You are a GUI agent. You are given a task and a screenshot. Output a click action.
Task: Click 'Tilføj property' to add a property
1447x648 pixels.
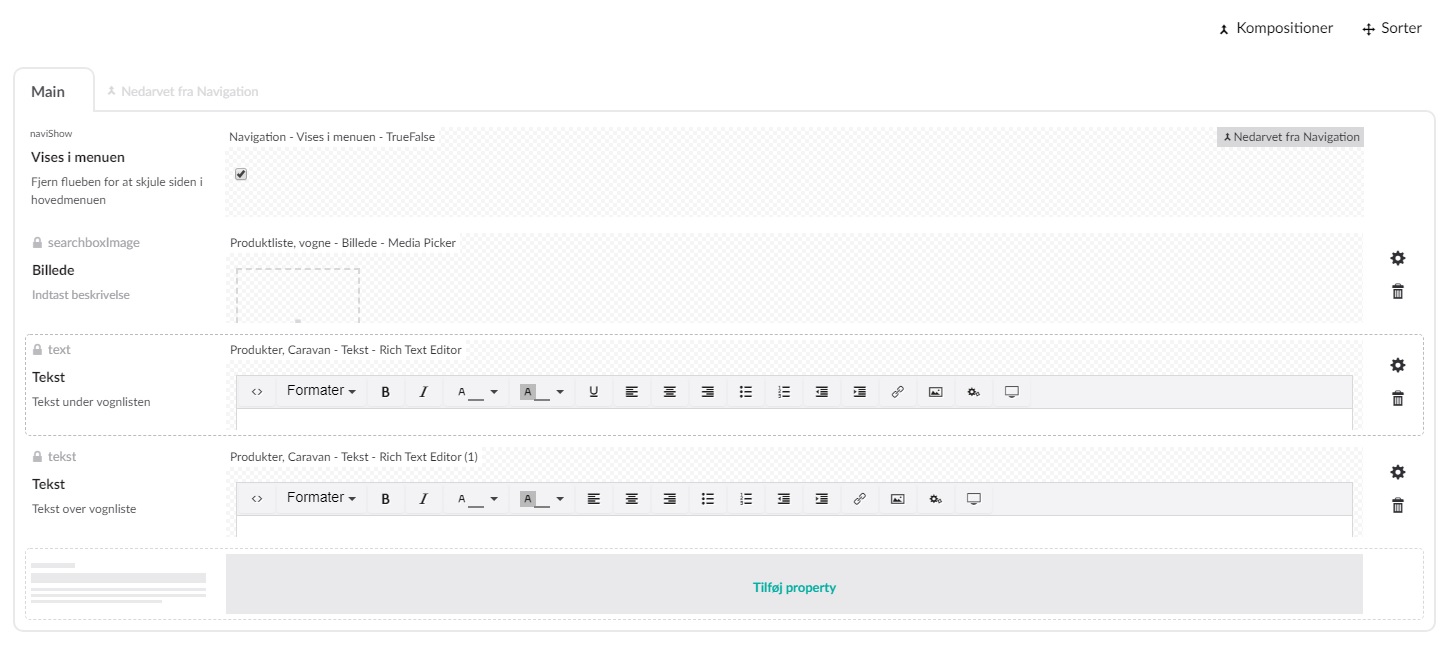click(794, 587)
